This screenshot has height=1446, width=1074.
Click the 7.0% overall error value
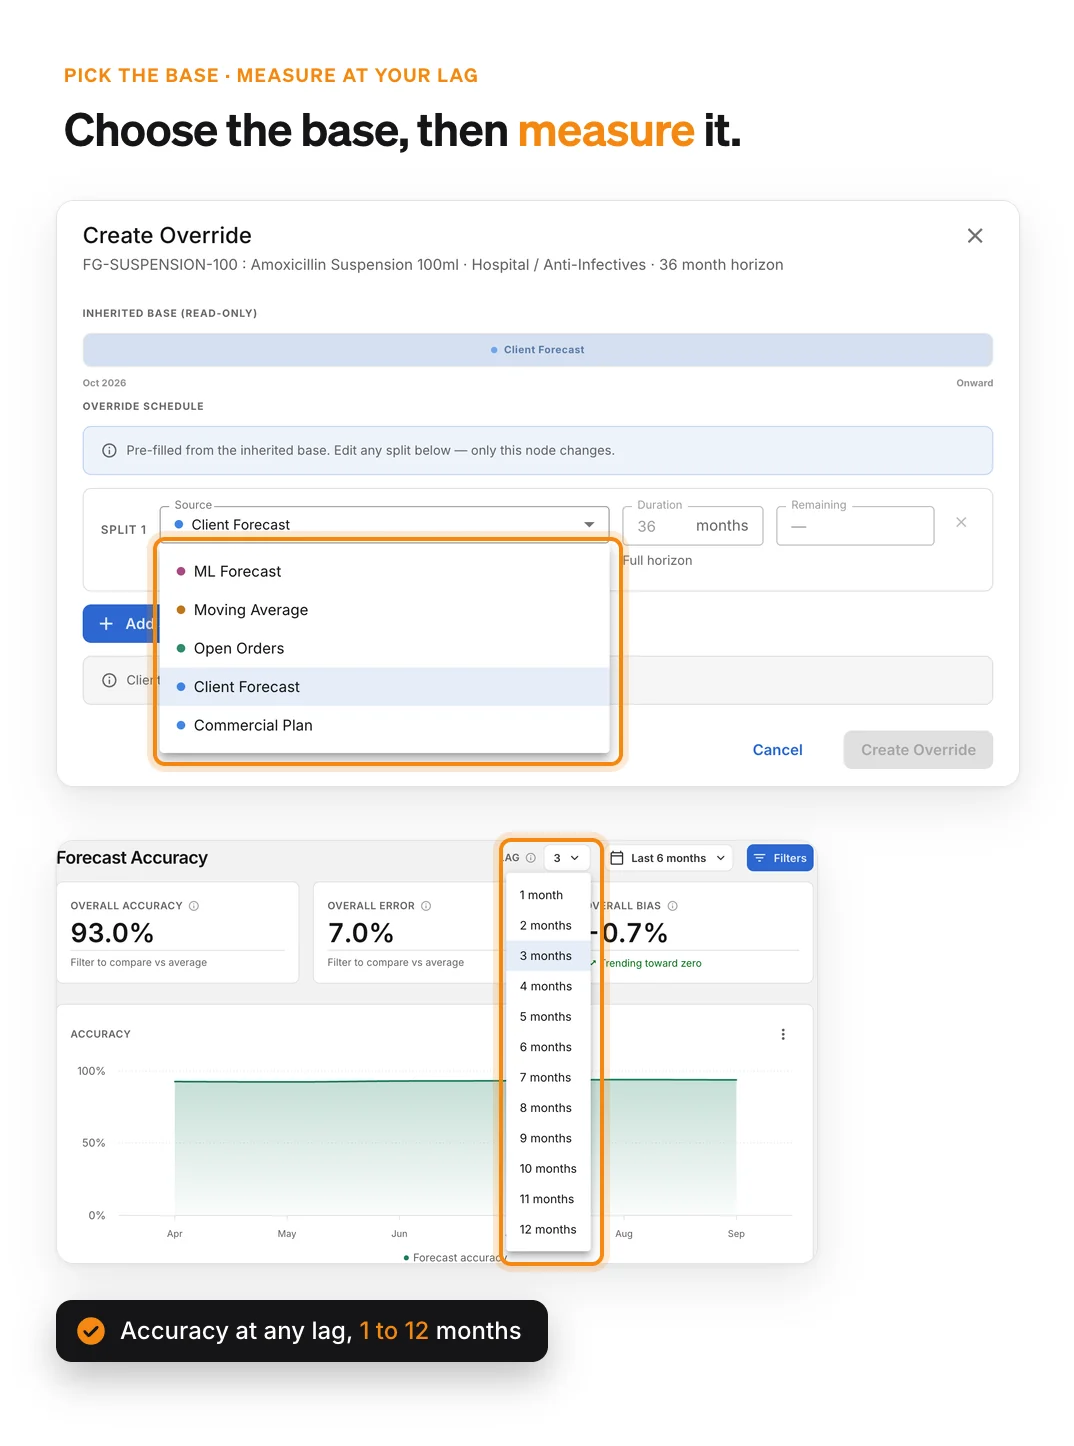[x=361, y=933]
